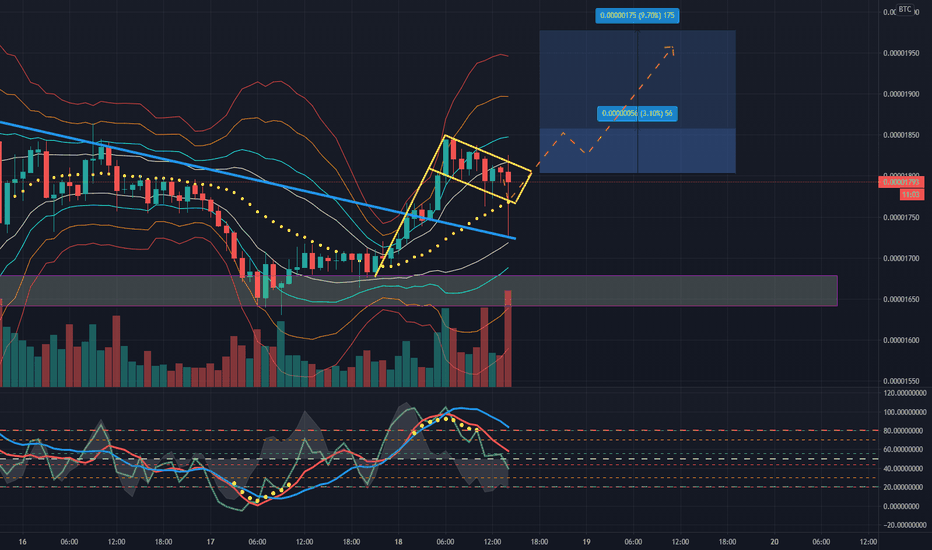The width and height of the screenshot is (932, 550).
Task: Click the 100.00000000 oscillator scale label
Action: pyautogui.click(x=905, y=412)
